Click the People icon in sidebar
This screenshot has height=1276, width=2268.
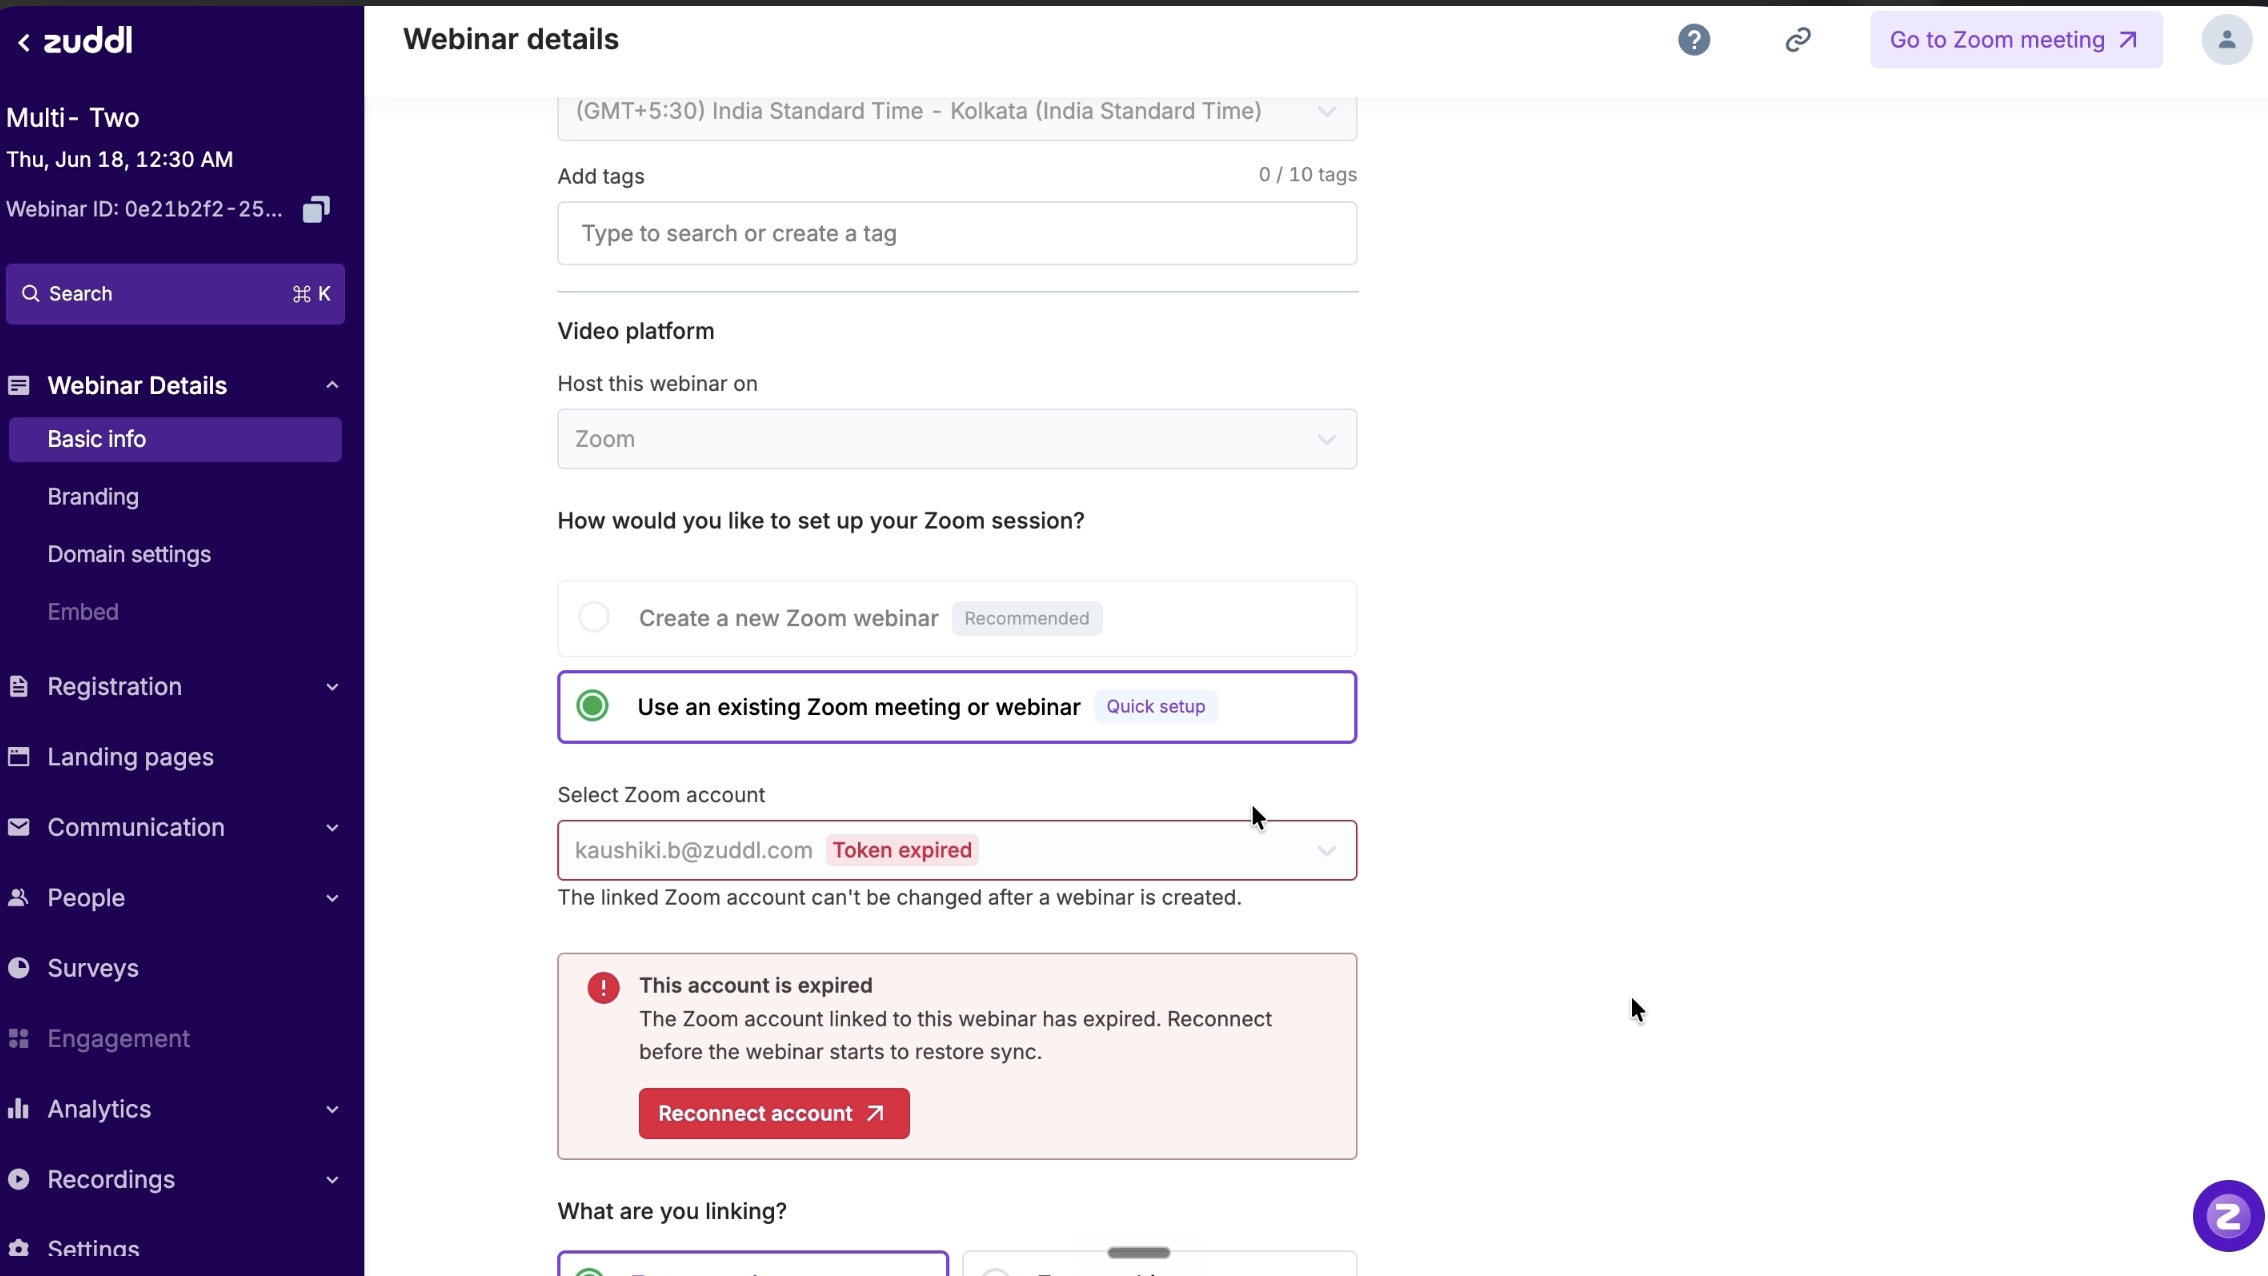19,898
